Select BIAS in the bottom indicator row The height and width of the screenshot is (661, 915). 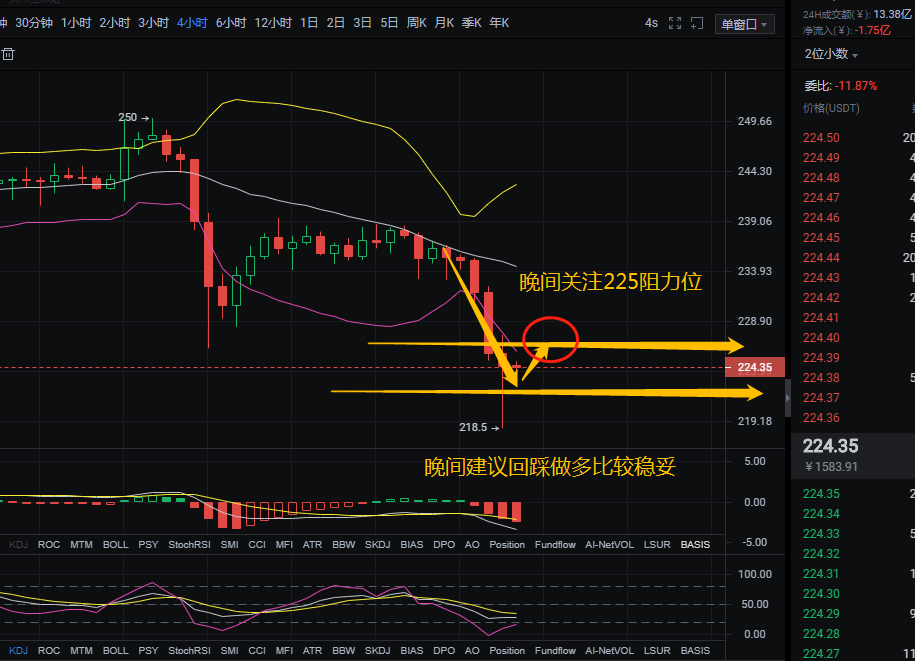pos(411,650)
